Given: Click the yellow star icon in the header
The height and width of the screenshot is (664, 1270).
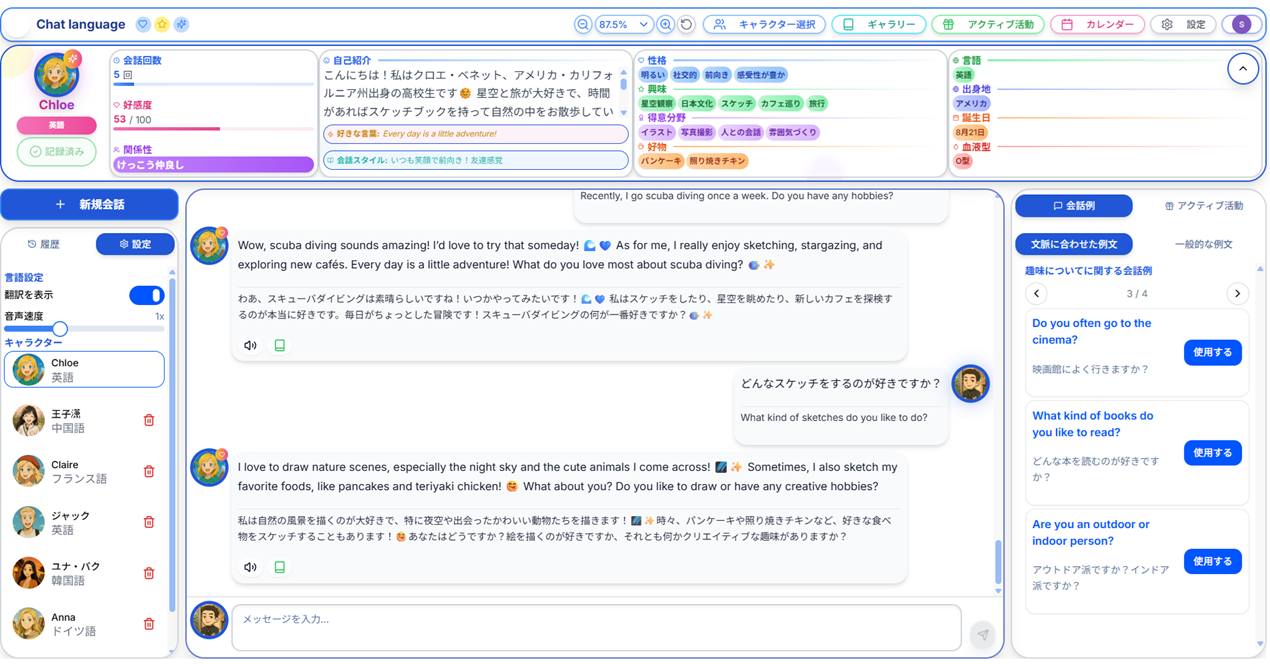Looking at the screenshot, I should 161,23.
